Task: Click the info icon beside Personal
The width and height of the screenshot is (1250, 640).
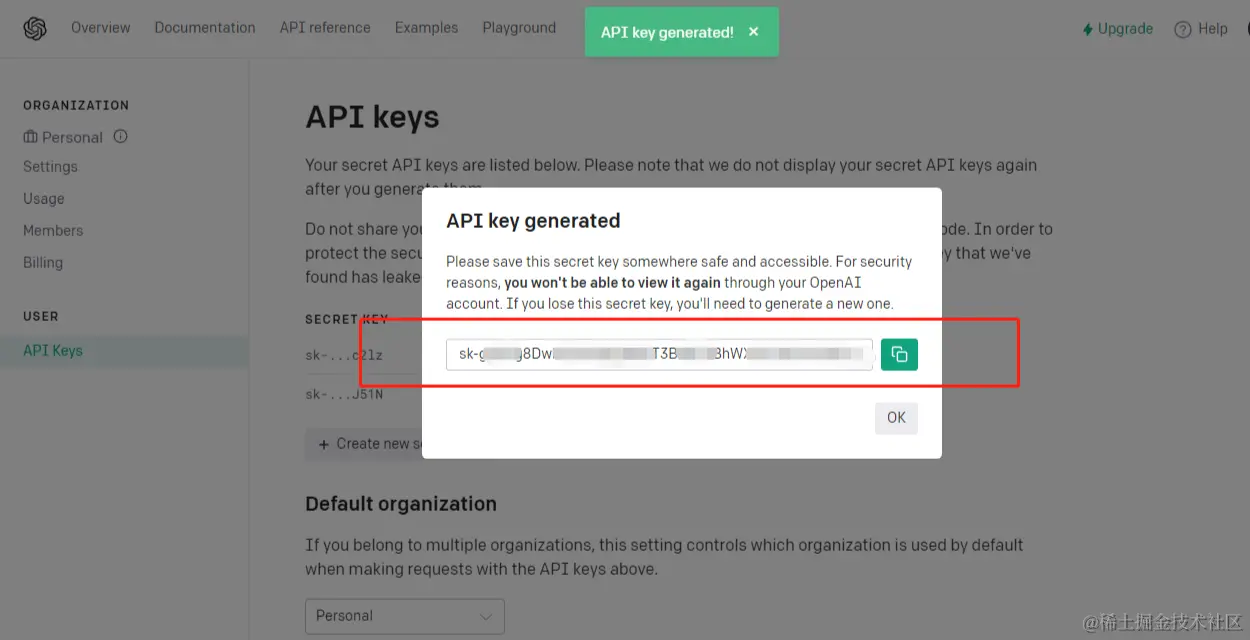Action: pos(121,136)
